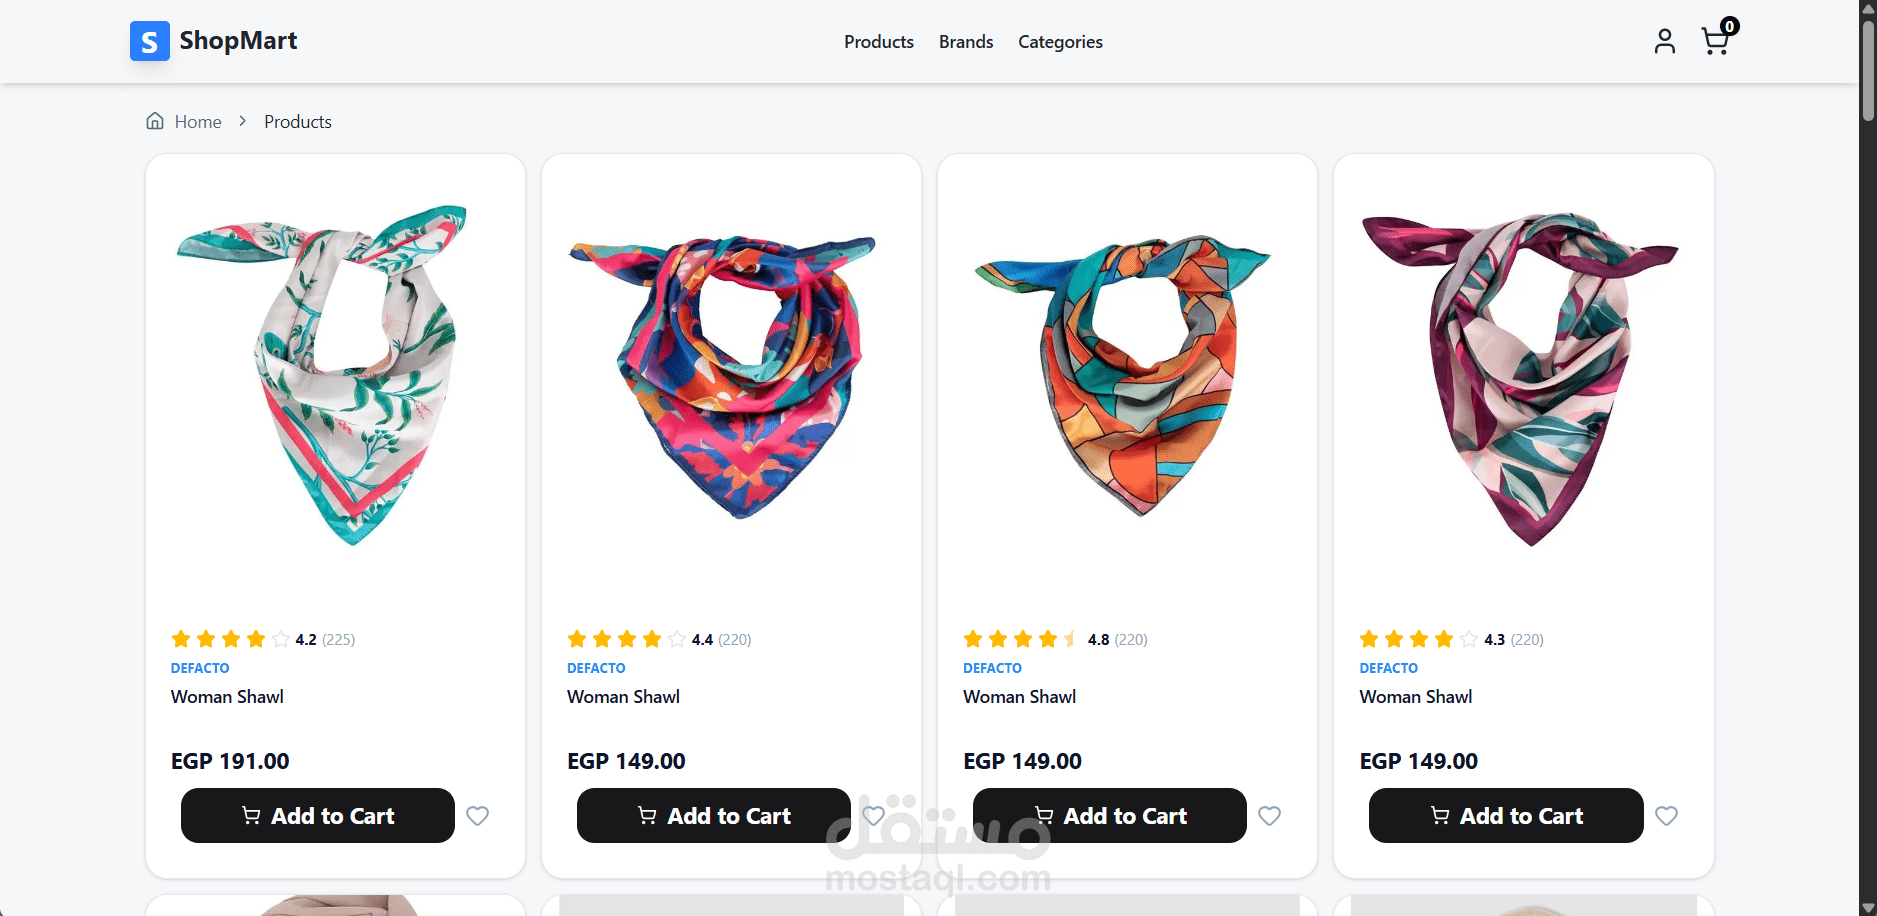Toggle wishlist heart on 4.4-rated shawl
The width and height of the screenshot is (1877, 916).
coord(873,816)
